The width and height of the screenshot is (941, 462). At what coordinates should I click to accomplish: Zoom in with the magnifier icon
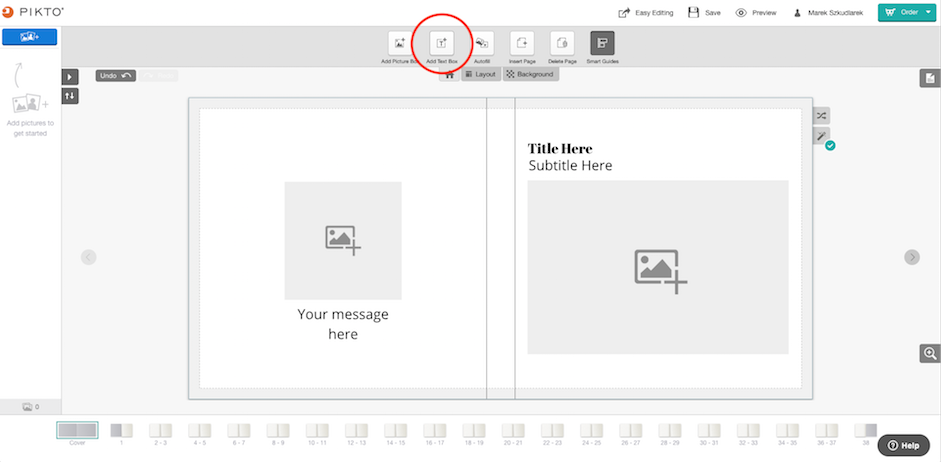click(930, 353)
